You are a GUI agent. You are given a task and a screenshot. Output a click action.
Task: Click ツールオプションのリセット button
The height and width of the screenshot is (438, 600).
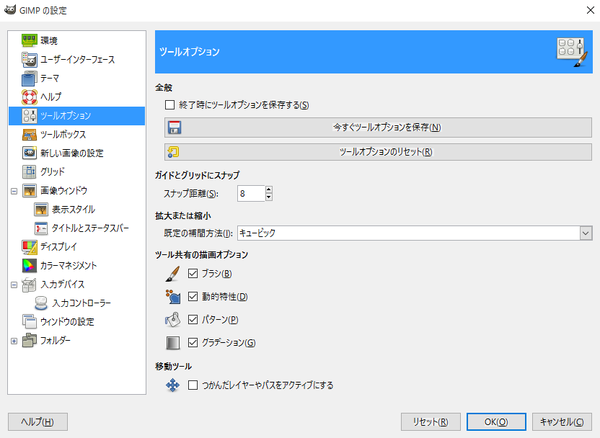pyautogui.click(x=378, y=152)
